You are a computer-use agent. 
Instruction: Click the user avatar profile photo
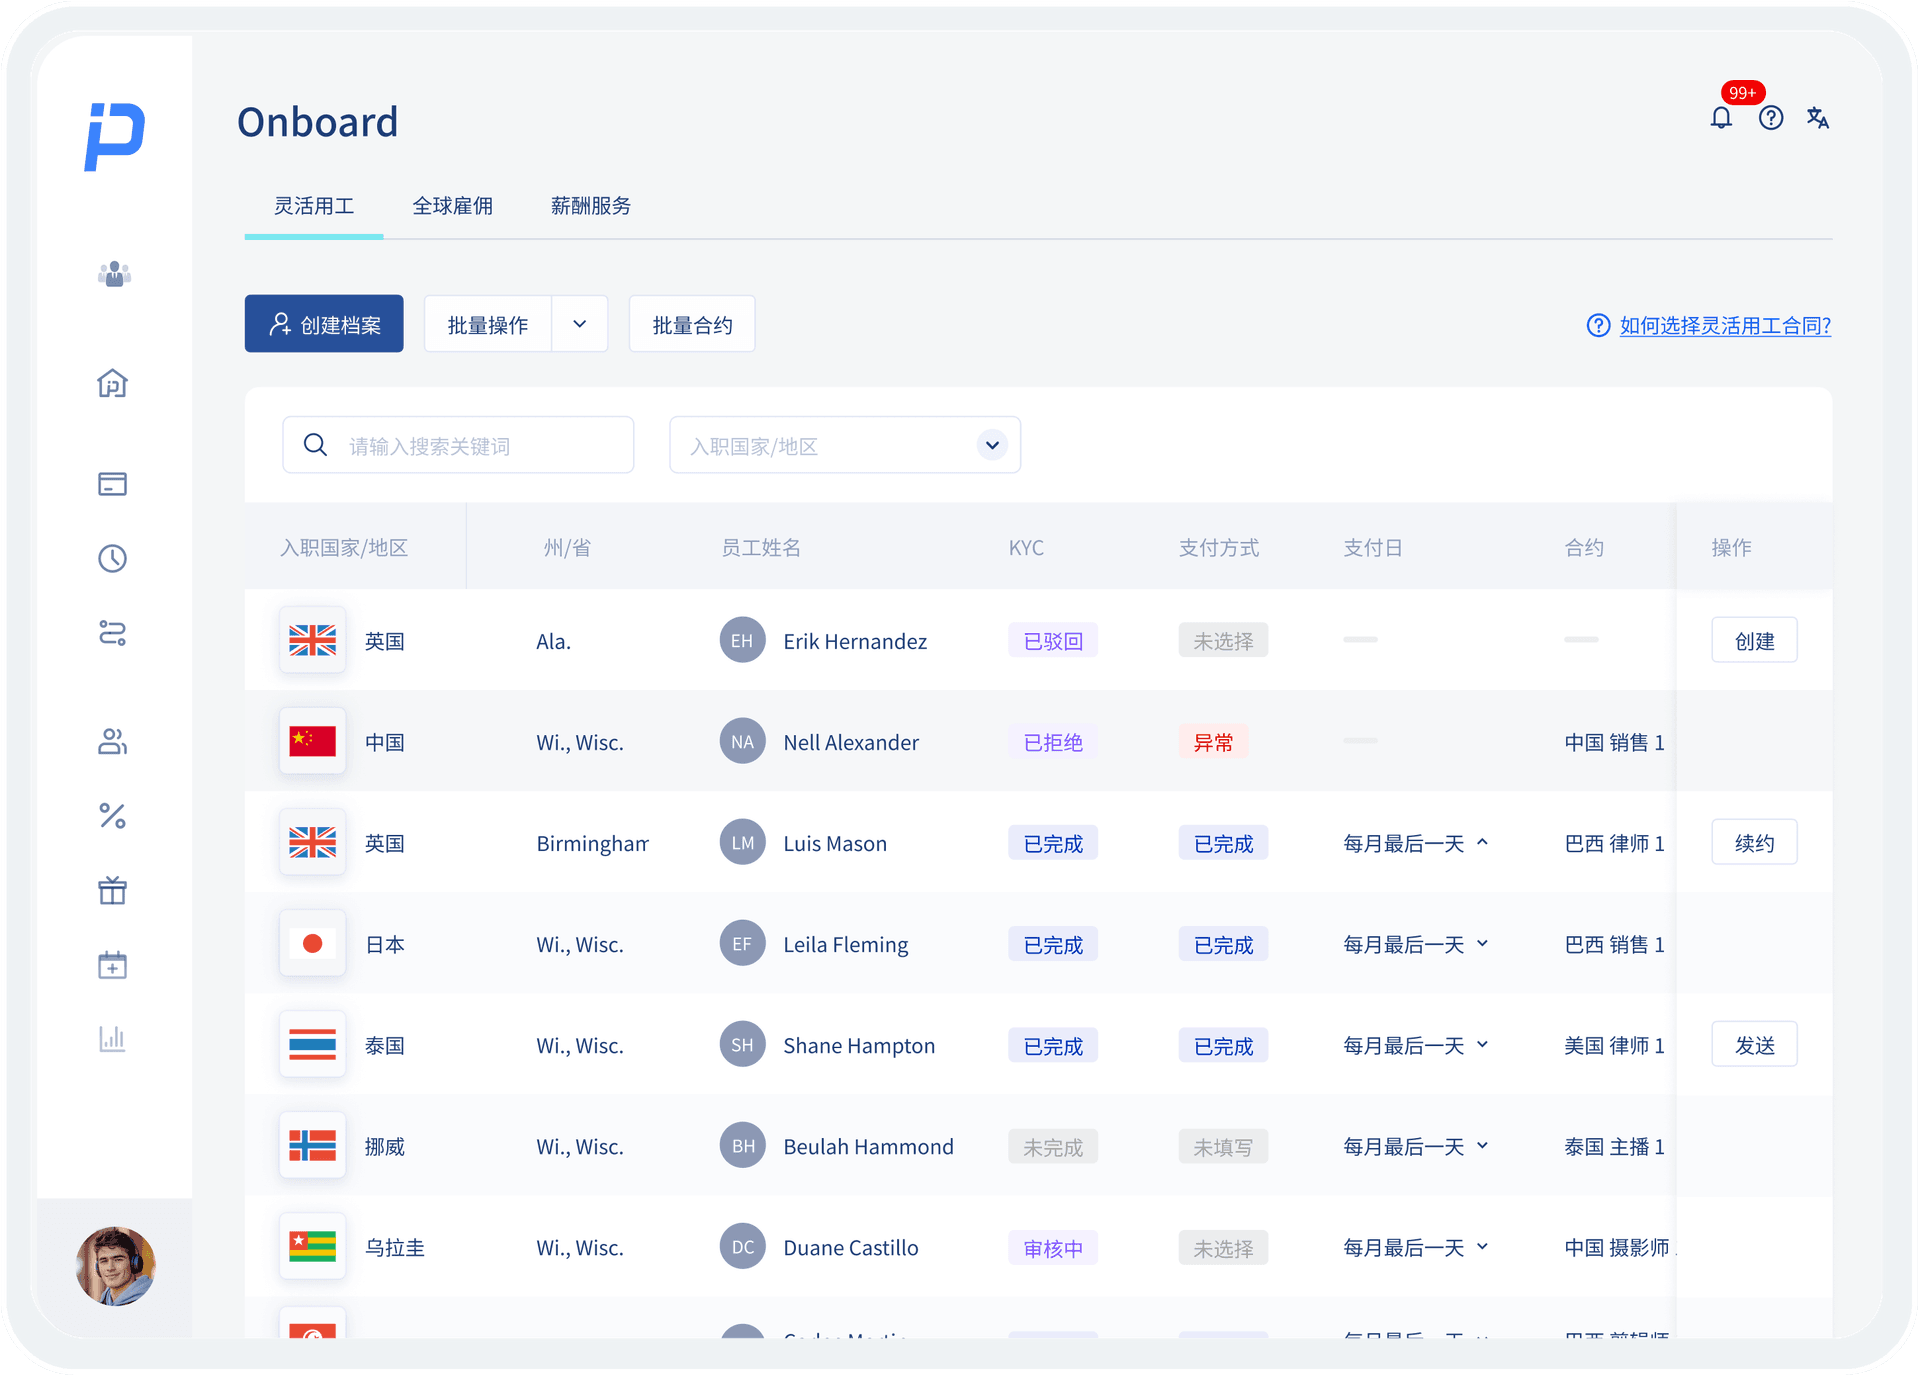[x=115, y=1266]
